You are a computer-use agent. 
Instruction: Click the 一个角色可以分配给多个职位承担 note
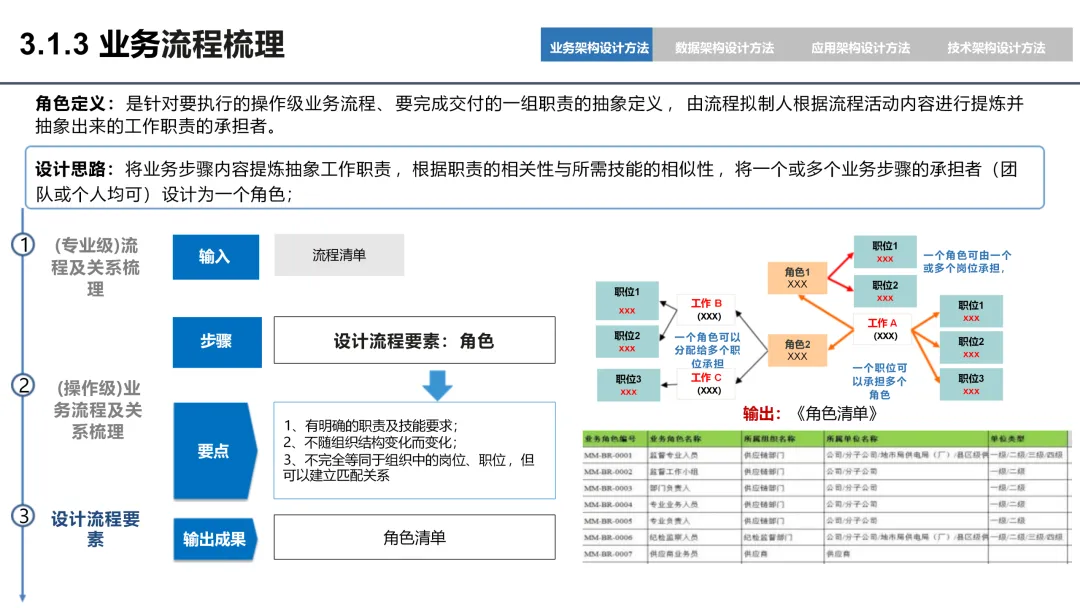(707, 350)
